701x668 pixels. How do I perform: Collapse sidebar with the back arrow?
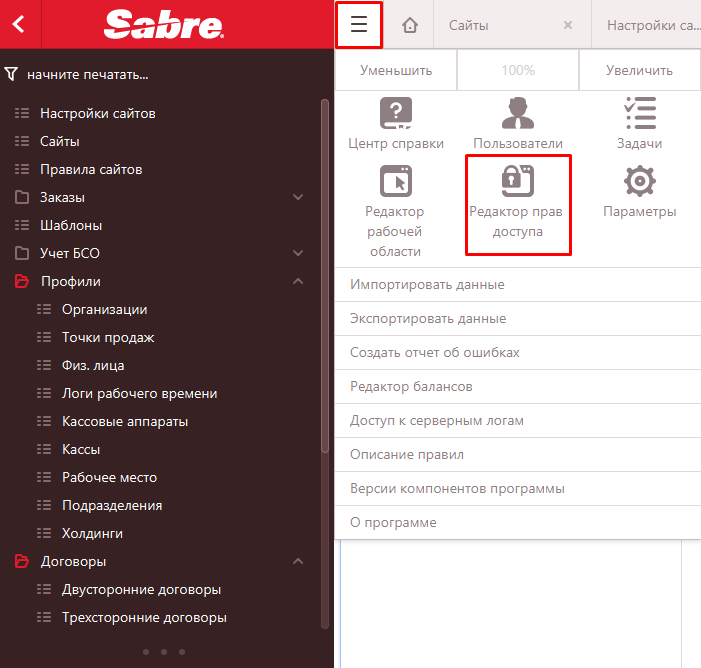[20, 25]
